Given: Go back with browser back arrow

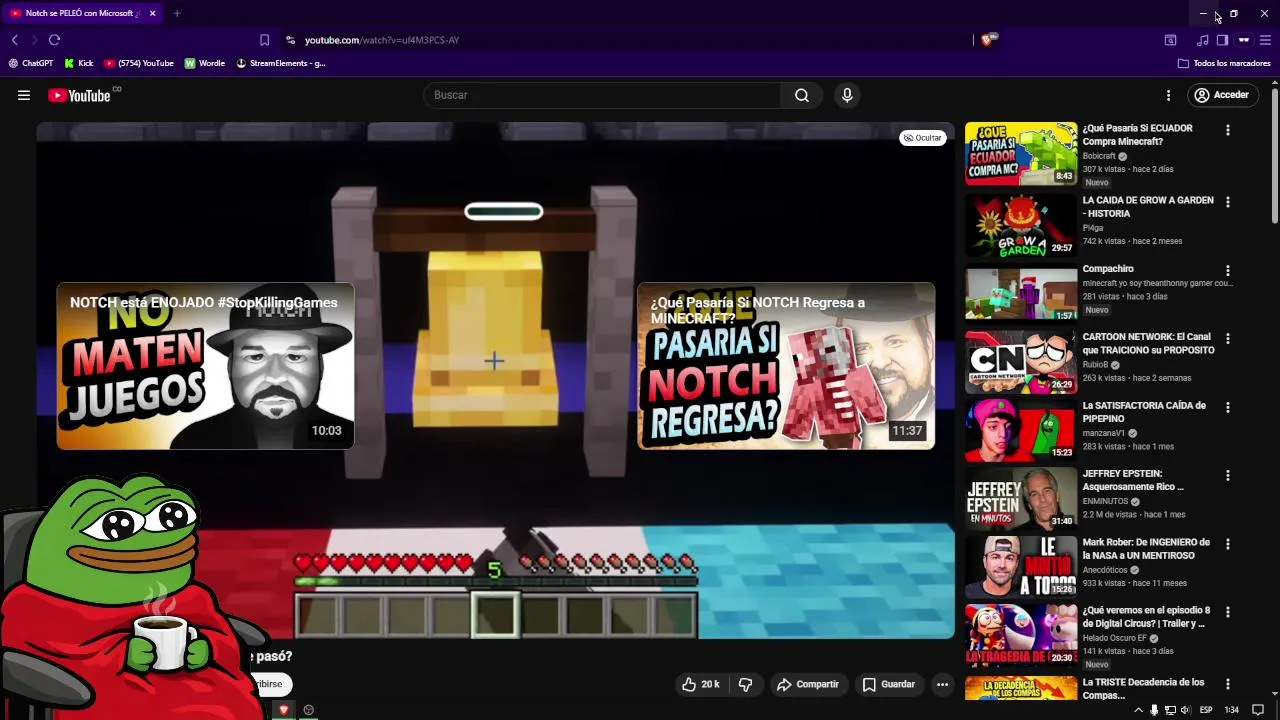Looking at the screenshot, I should pyautogui.click(x=15, y=40).
